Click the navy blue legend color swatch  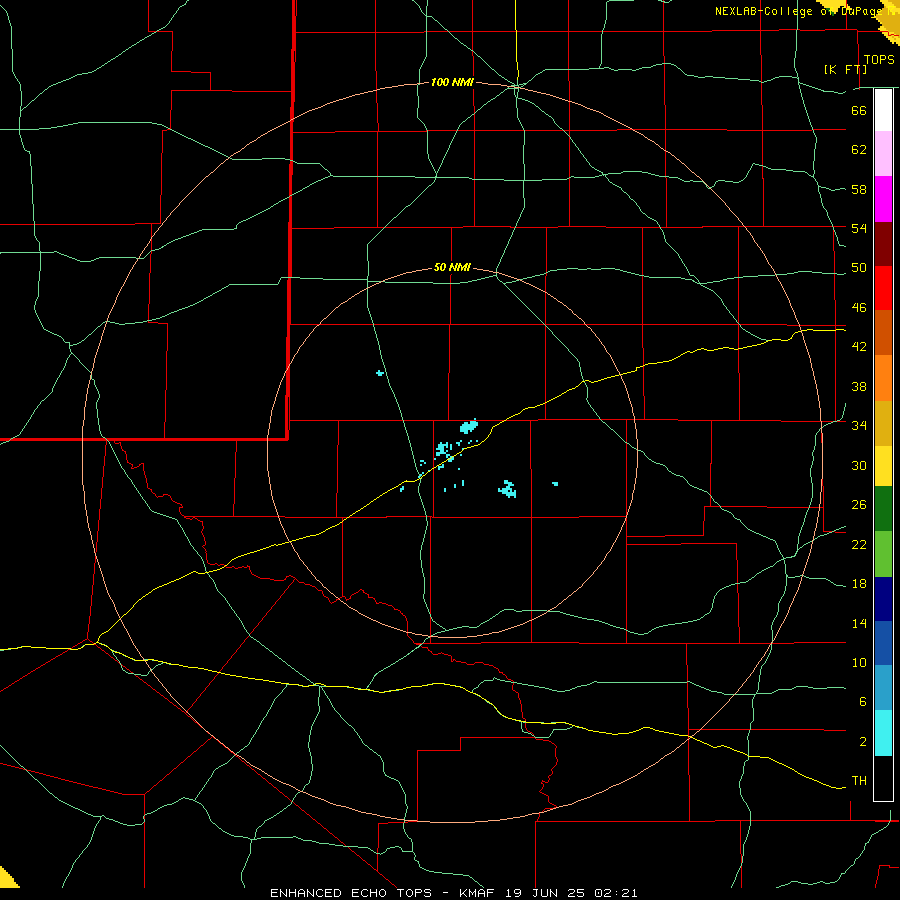883,599
